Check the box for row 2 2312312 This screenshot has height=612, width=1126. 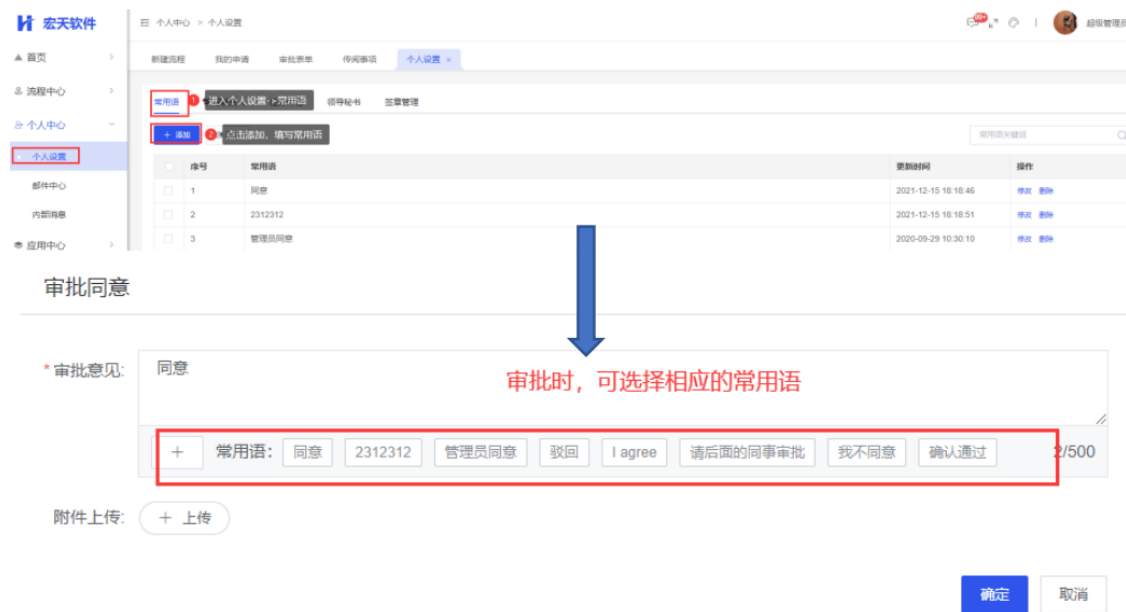(168, 215)
